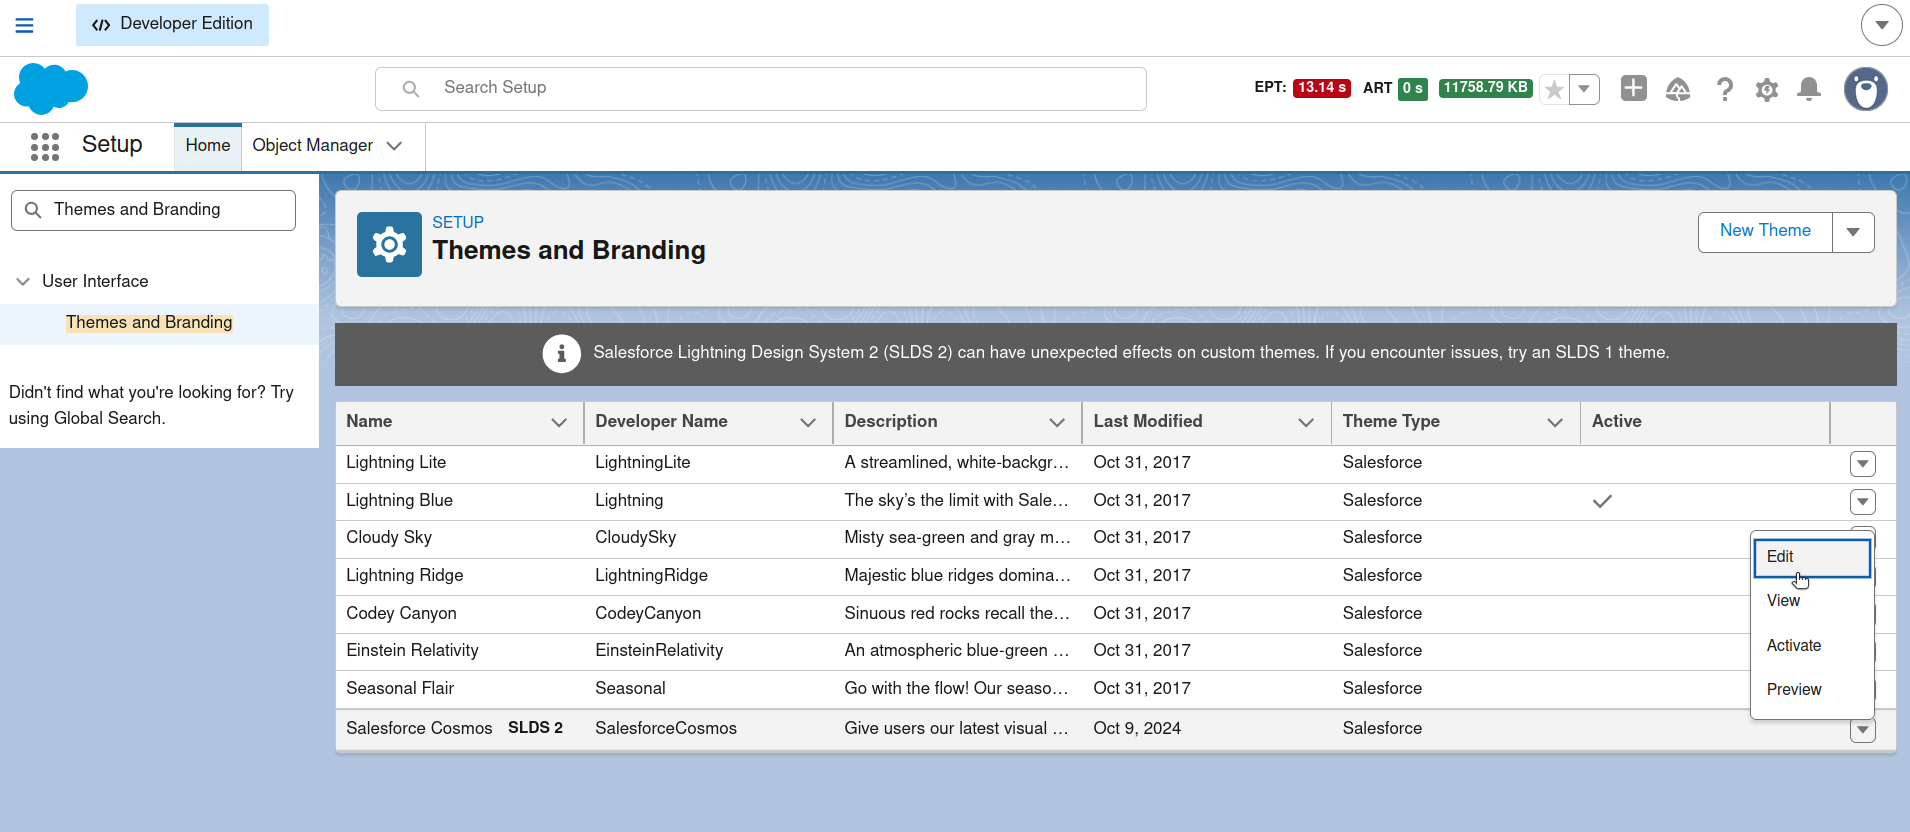The width and height of the screenshot is (1910, 832).
Task: Click the favorites star icon
Action: [1554, 89]
